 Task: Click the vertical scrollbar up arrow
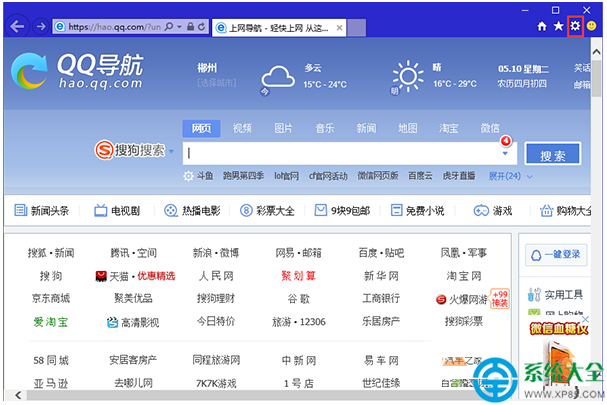596,51
